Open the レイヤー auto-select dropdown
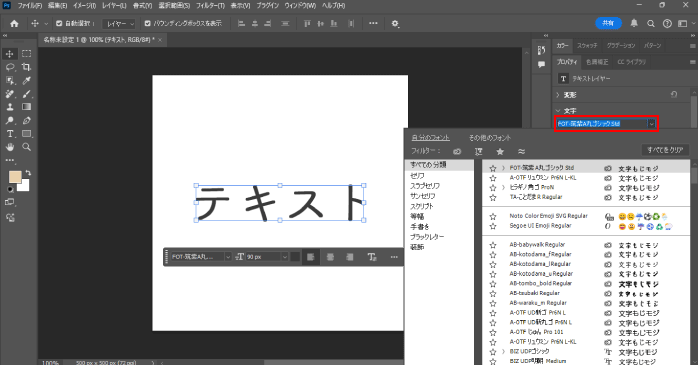 [118, 24]
